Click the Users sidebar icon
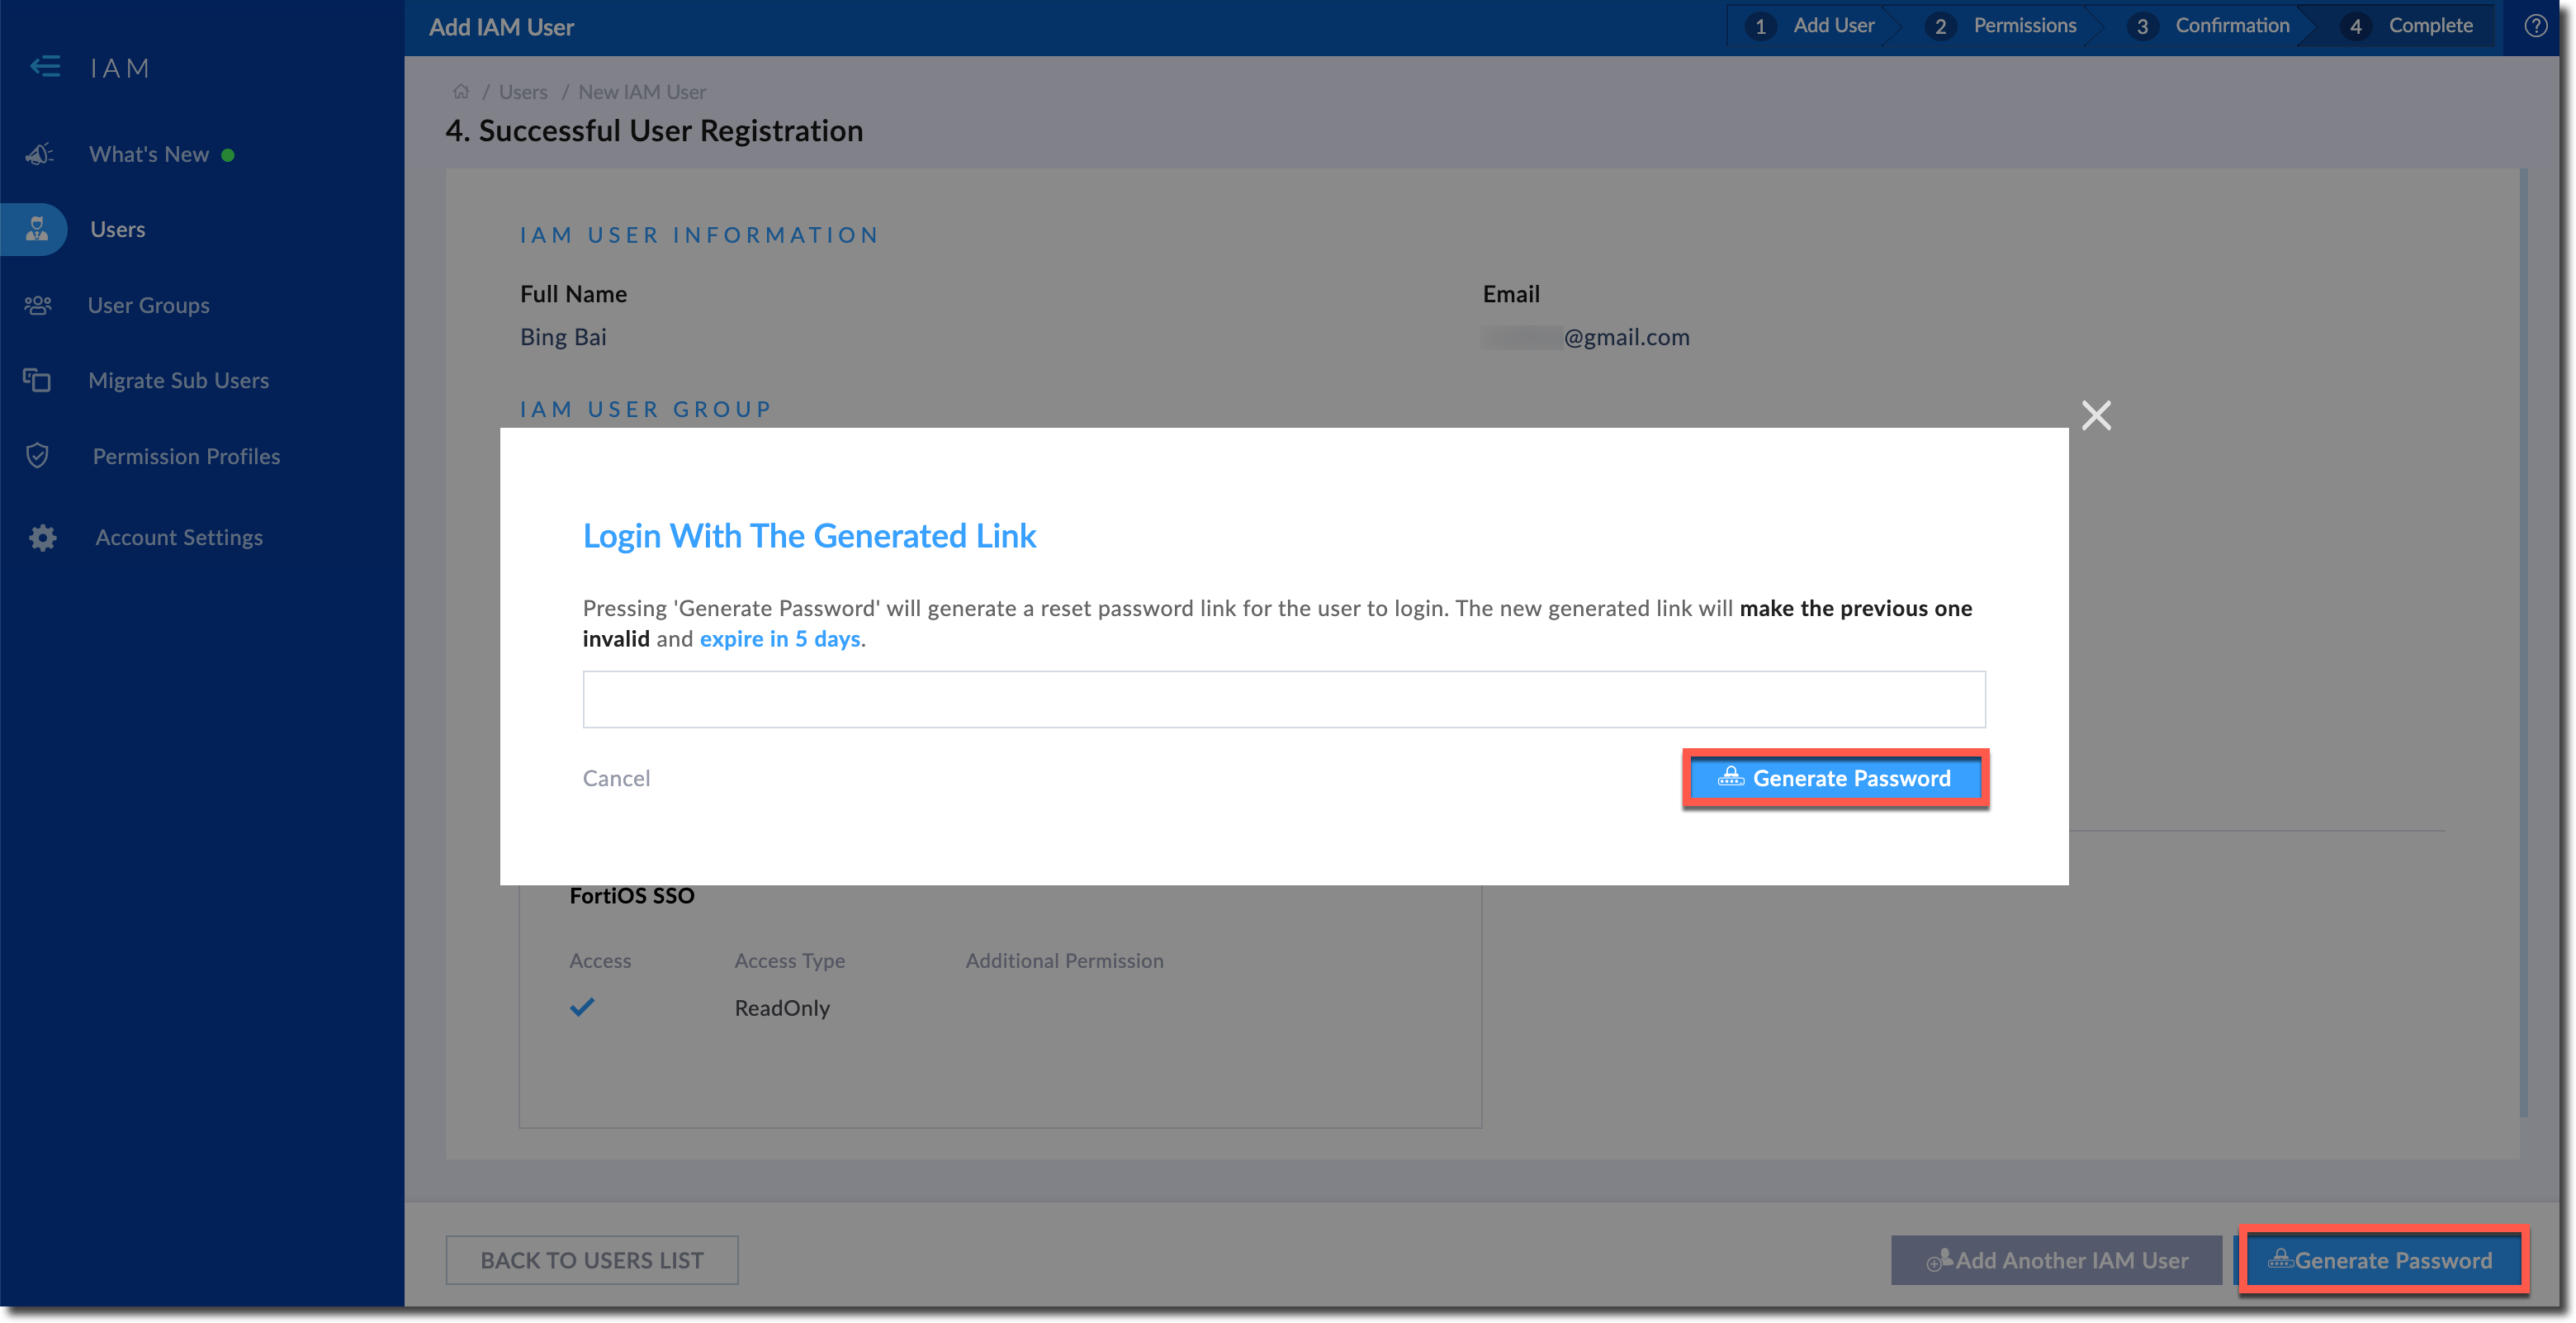Screen dimensions: 2576x1323 37,229
